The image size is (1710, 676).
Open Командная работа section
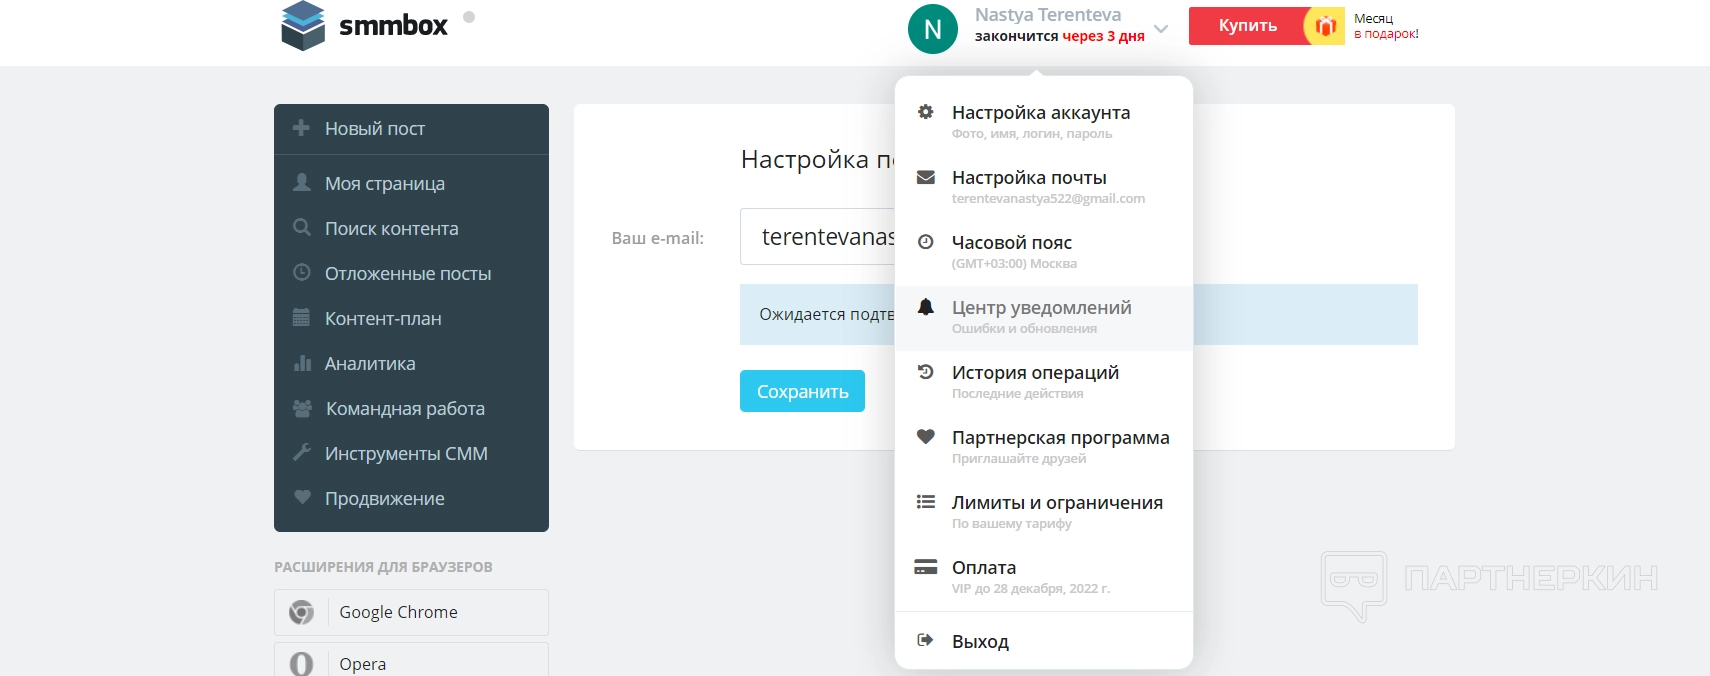[x=411, y=408]
